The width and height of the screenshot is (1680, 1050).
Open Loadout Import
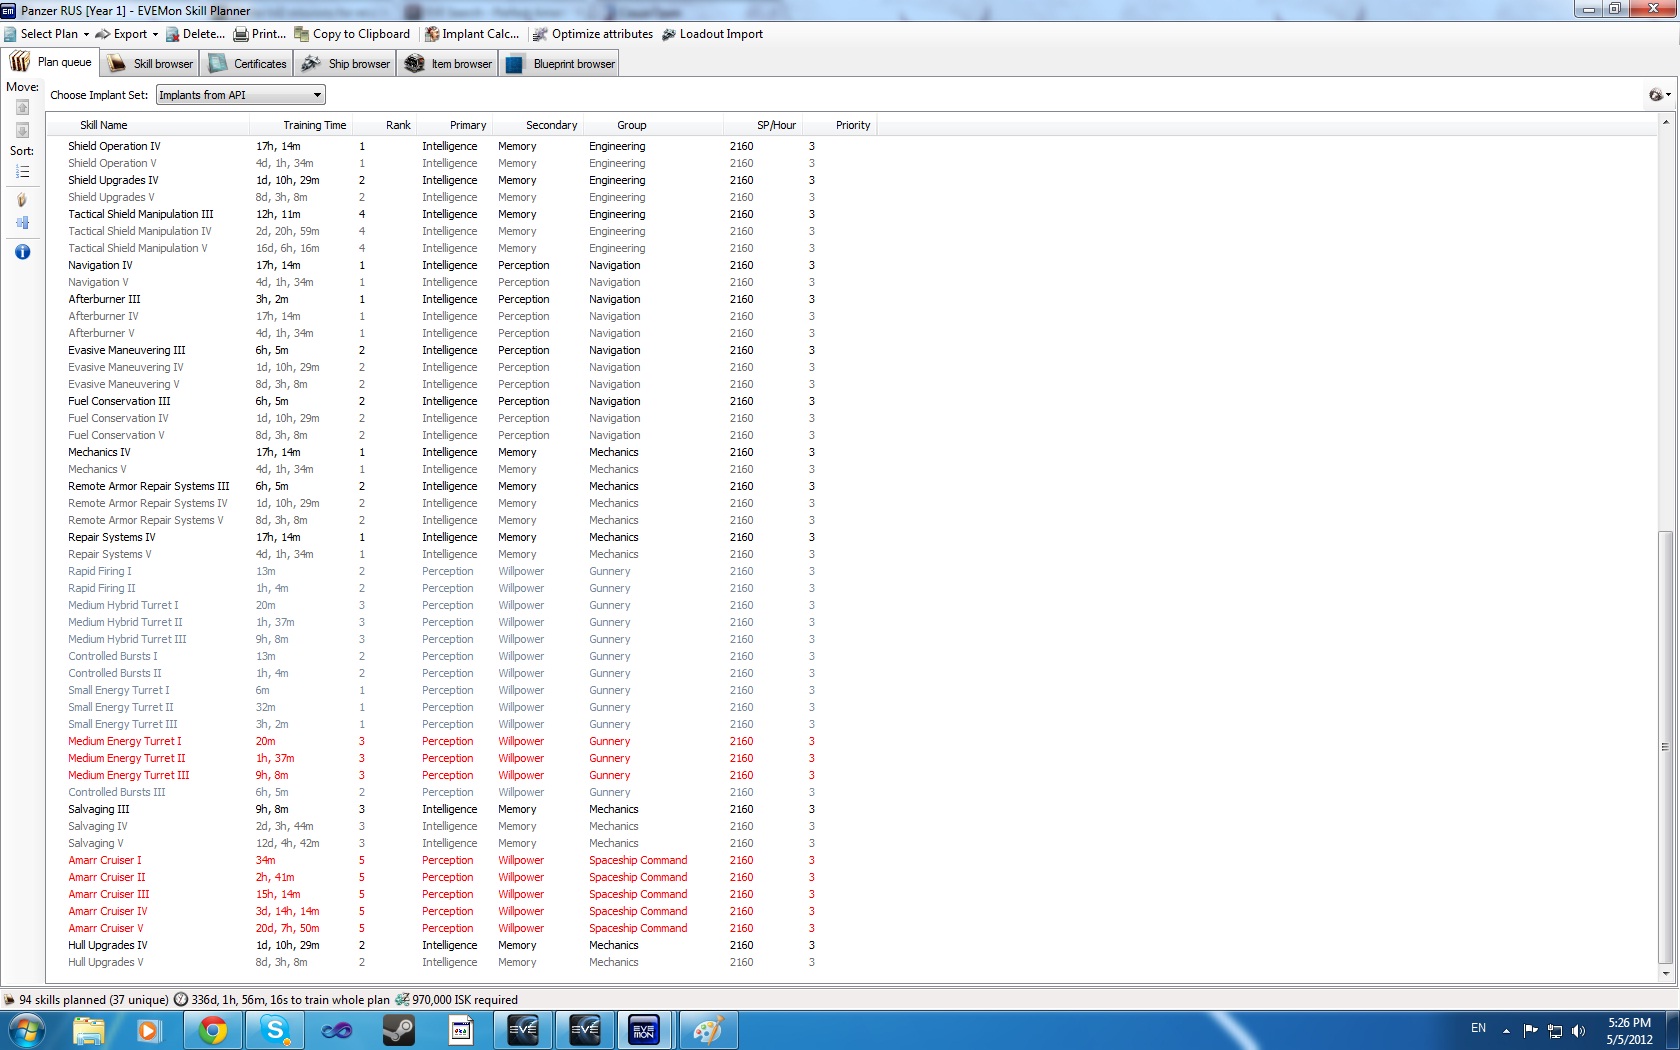click(x=712, y=34)
